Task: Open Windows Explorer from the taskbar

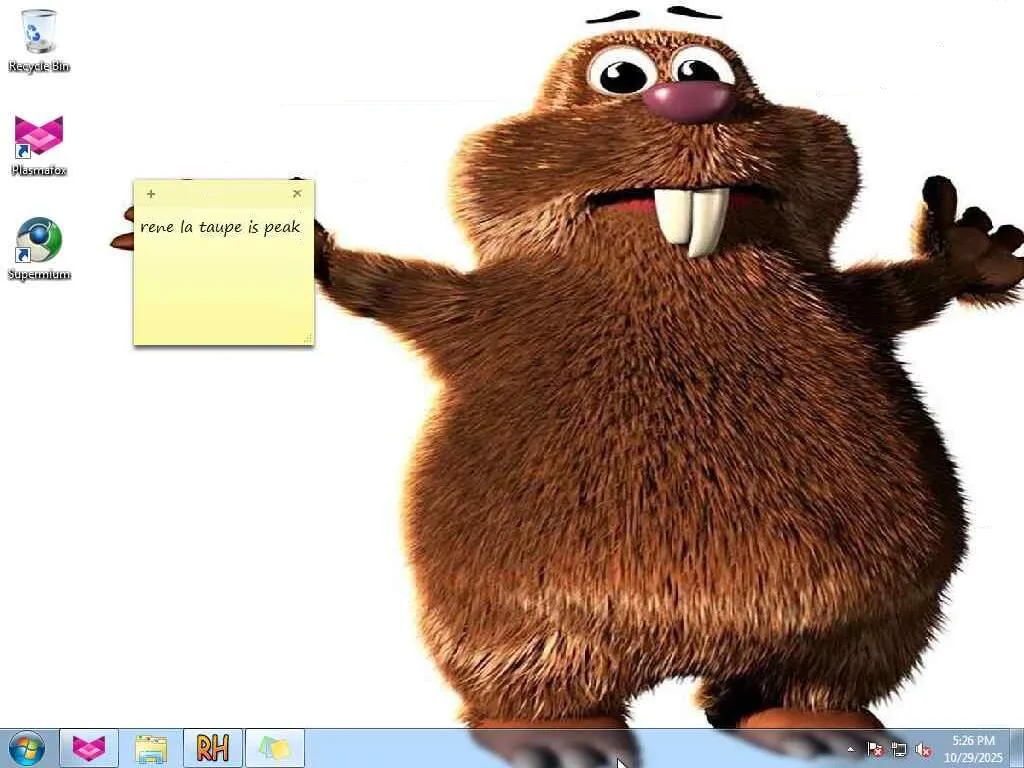Action: [x=151, y=748]
